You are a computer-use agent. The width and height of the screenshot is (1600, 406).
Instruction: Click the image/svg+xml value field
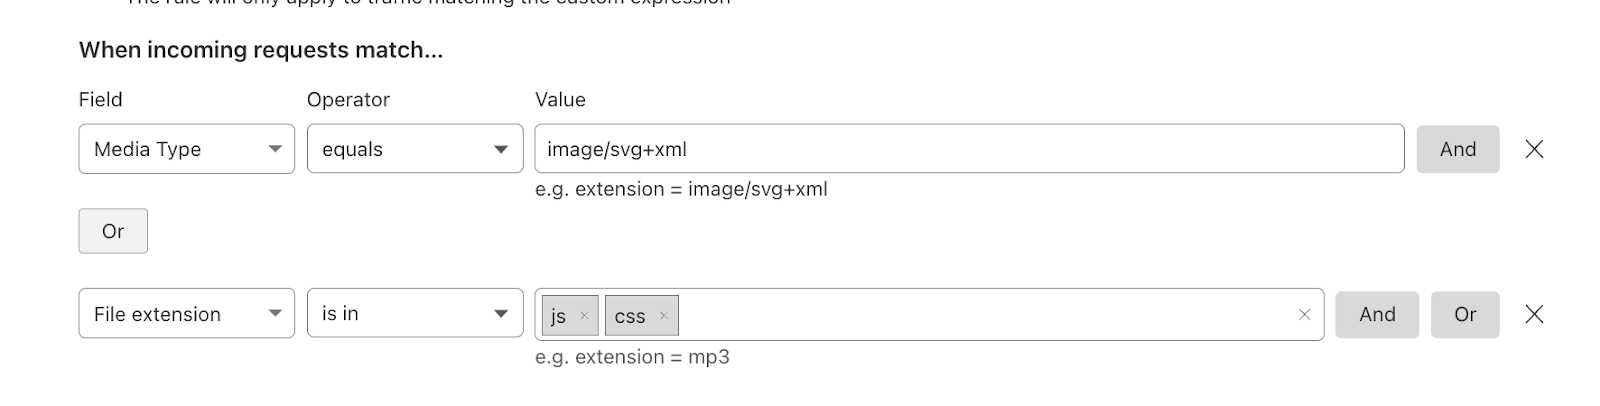[969, 149]
